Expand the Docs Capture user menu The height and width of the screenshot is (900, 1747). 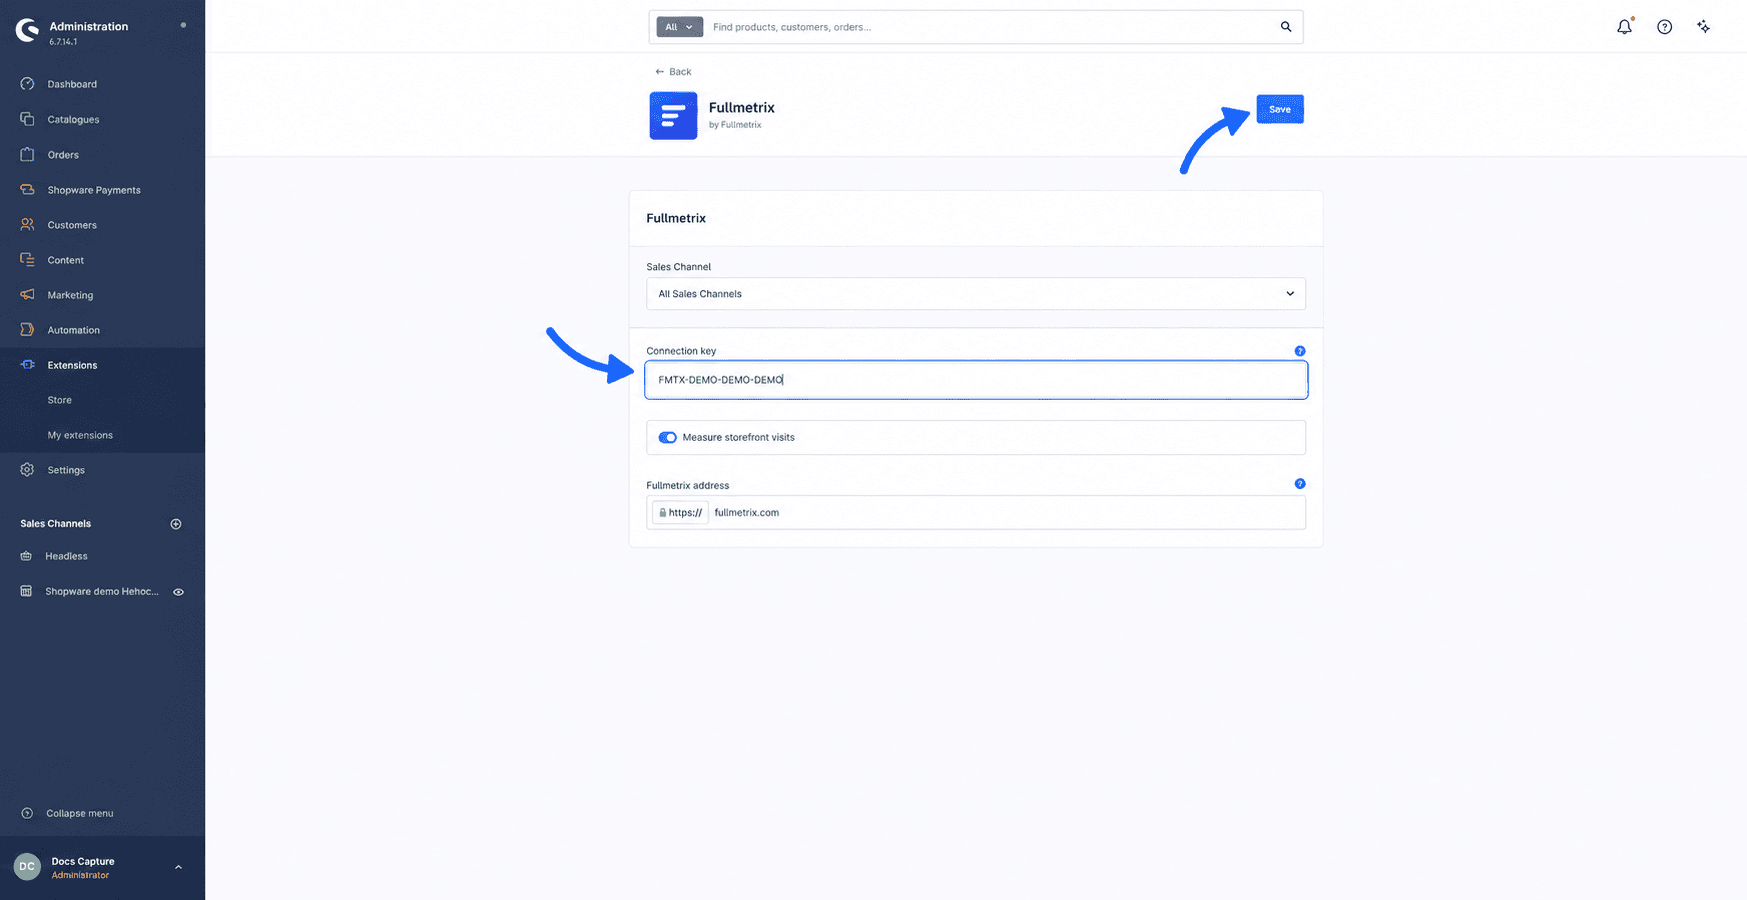click(178, 867)
